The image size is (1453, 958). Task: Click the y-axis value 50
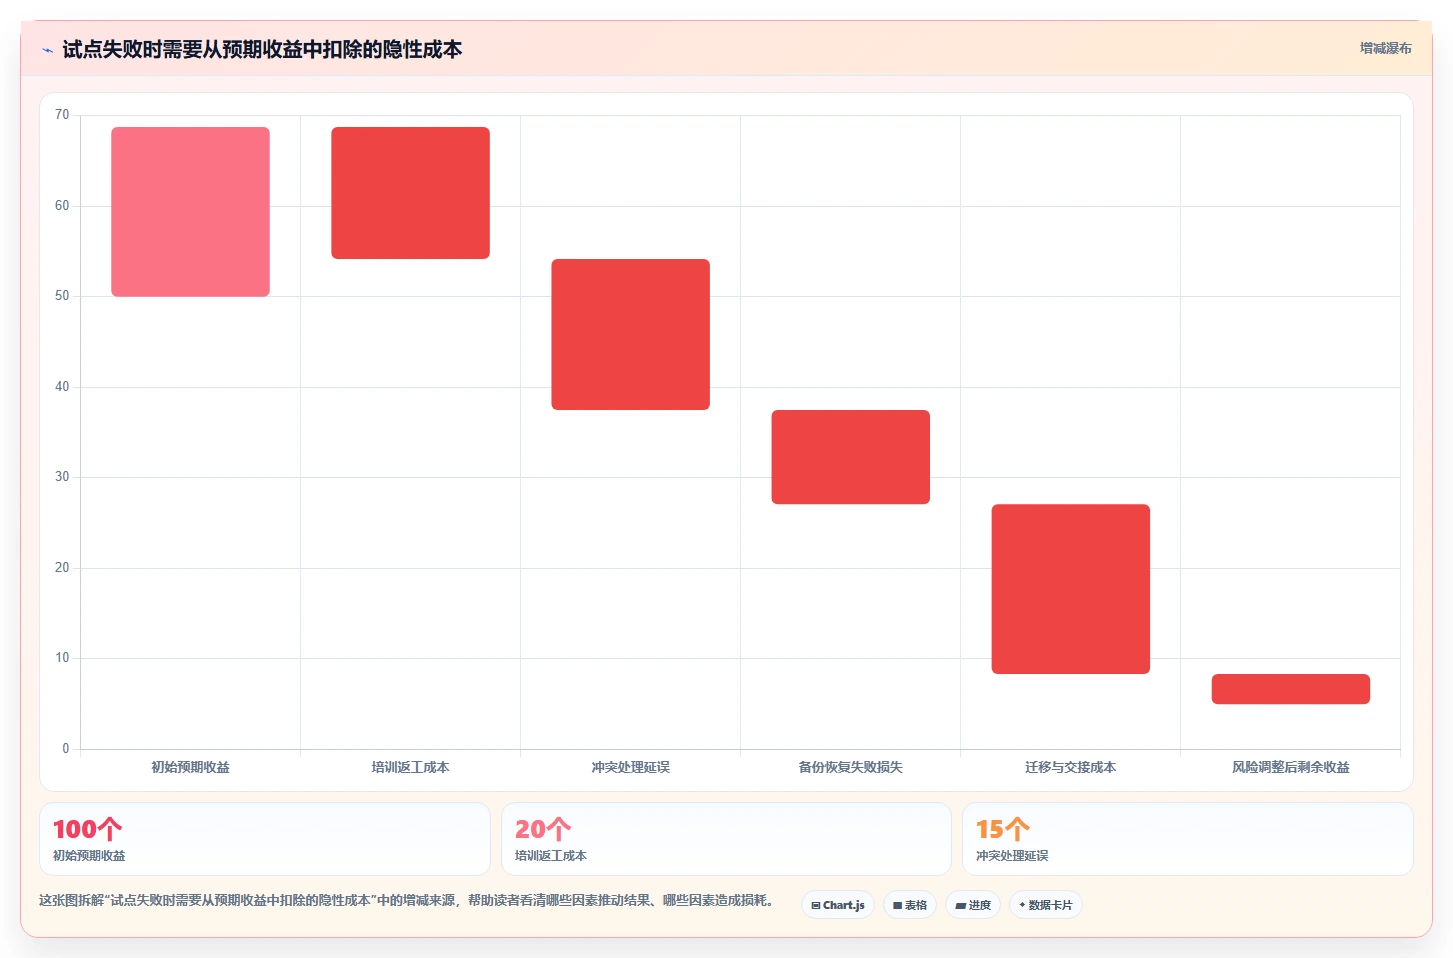point(62,296)
